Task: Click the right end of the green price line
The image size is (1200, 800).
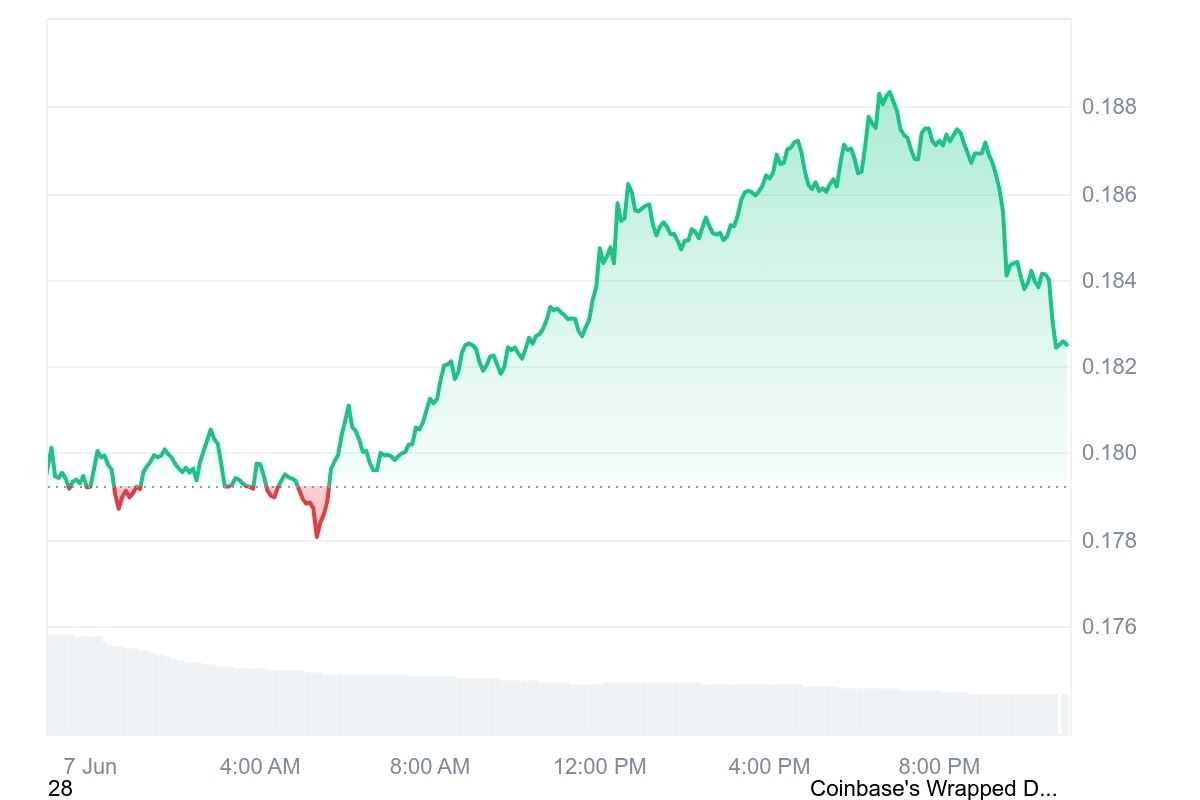Action: (x=1066, y=345)
